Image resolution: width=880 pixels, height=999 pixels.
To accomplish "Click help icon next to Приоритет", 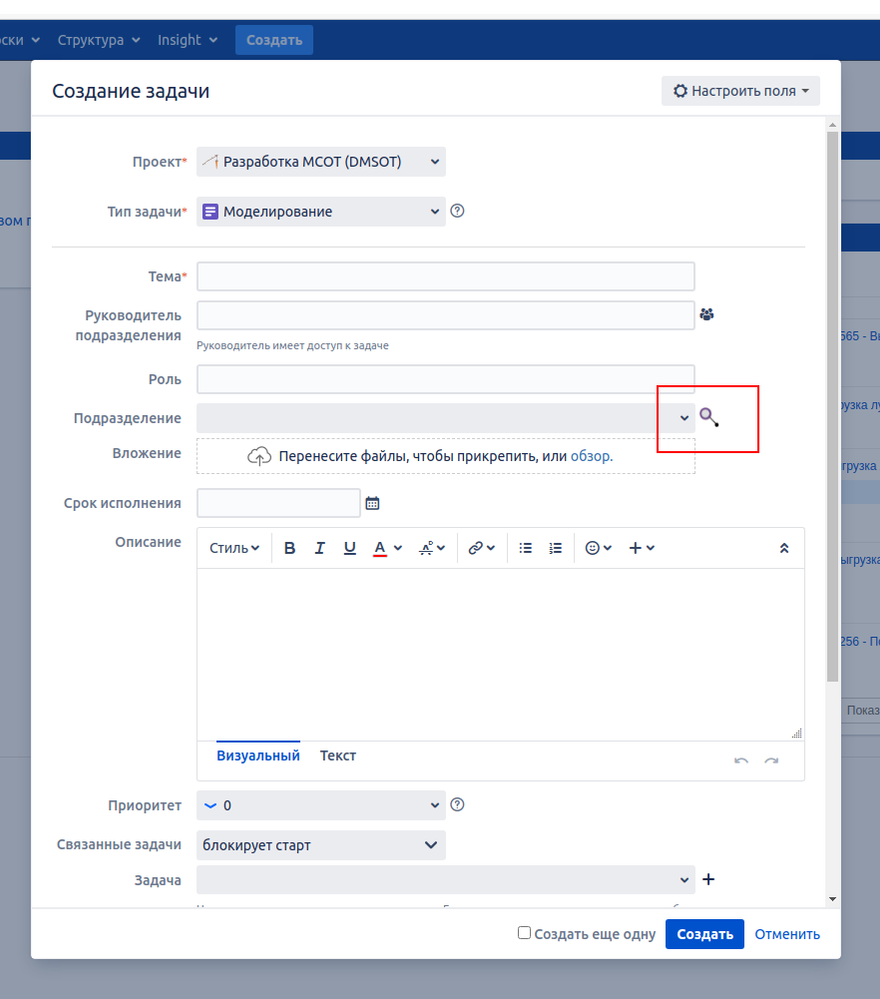I will coord(457,805).
